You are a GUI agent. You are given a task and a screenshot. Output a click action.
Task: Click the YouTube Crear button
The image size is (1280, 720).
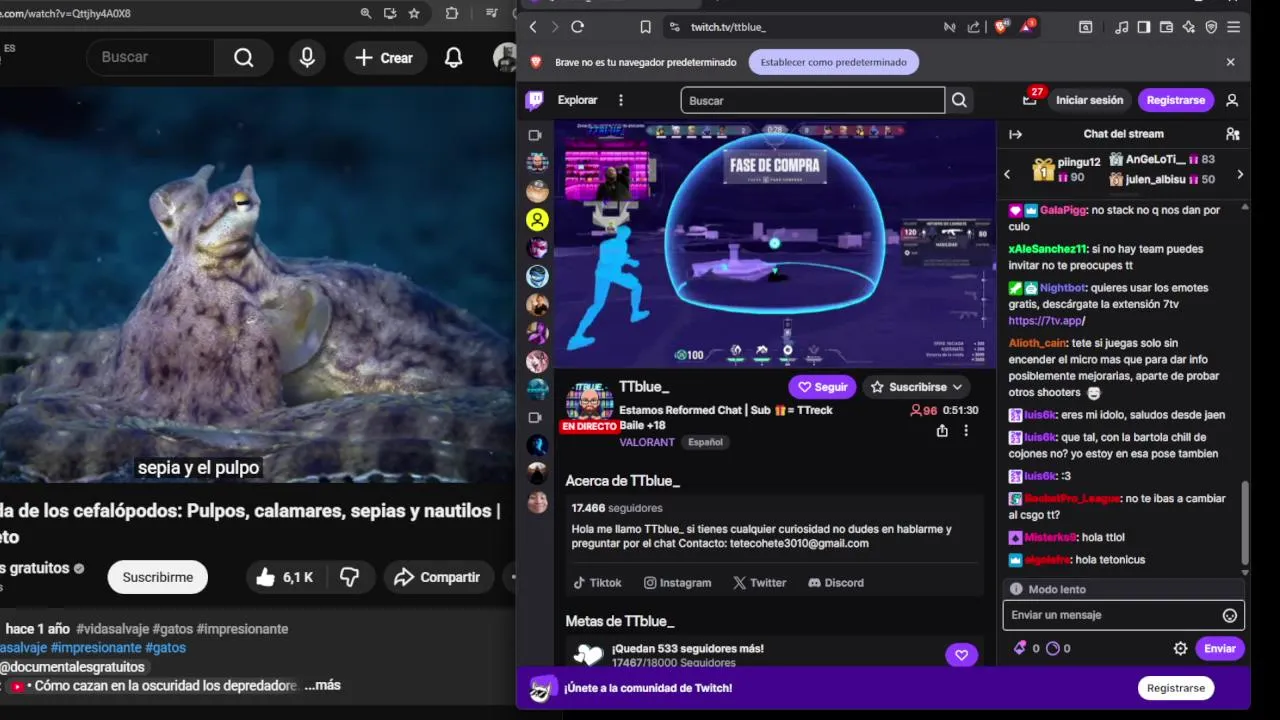click(385, 58)
